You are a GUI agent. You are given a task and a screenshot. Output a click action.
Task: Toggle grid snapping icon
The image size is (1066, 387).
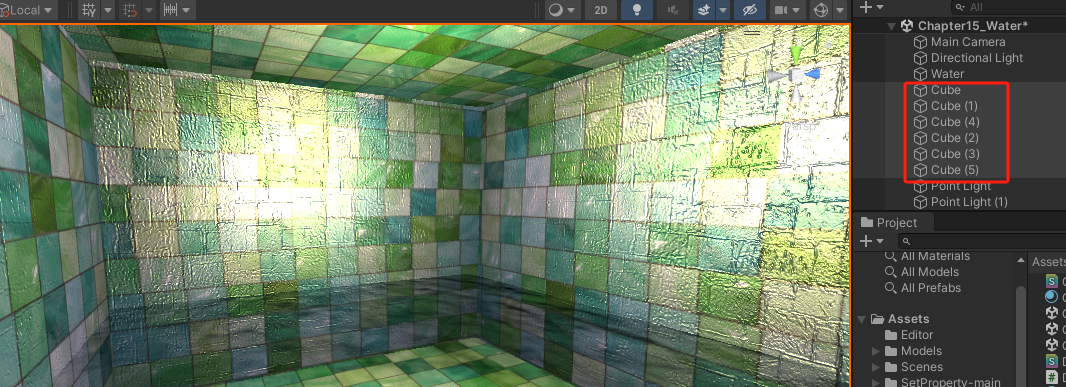click(129, 10)
